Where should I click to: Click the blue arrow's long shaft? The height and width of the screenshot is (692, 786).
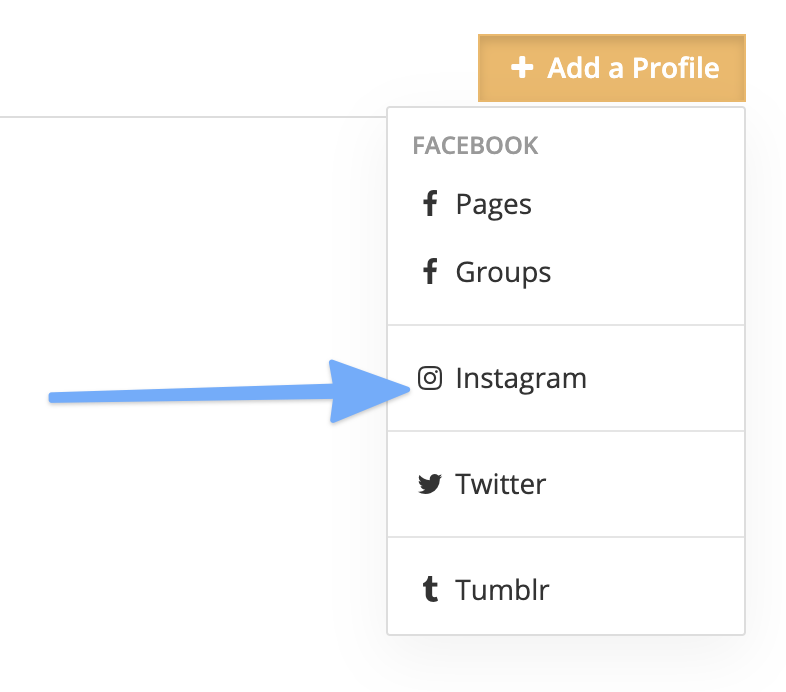tap(190, 394)
